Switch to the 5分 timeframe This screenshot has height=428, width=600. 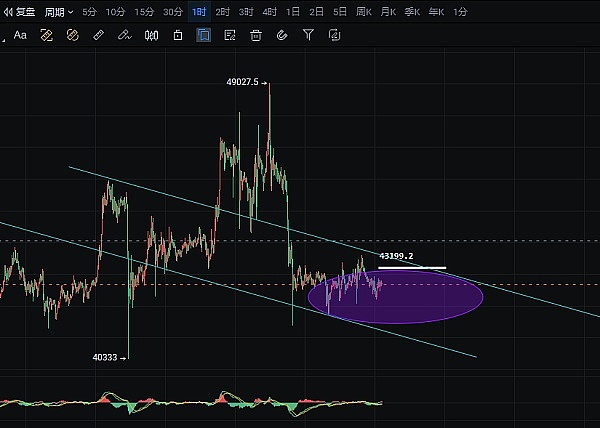click(90, 12)
